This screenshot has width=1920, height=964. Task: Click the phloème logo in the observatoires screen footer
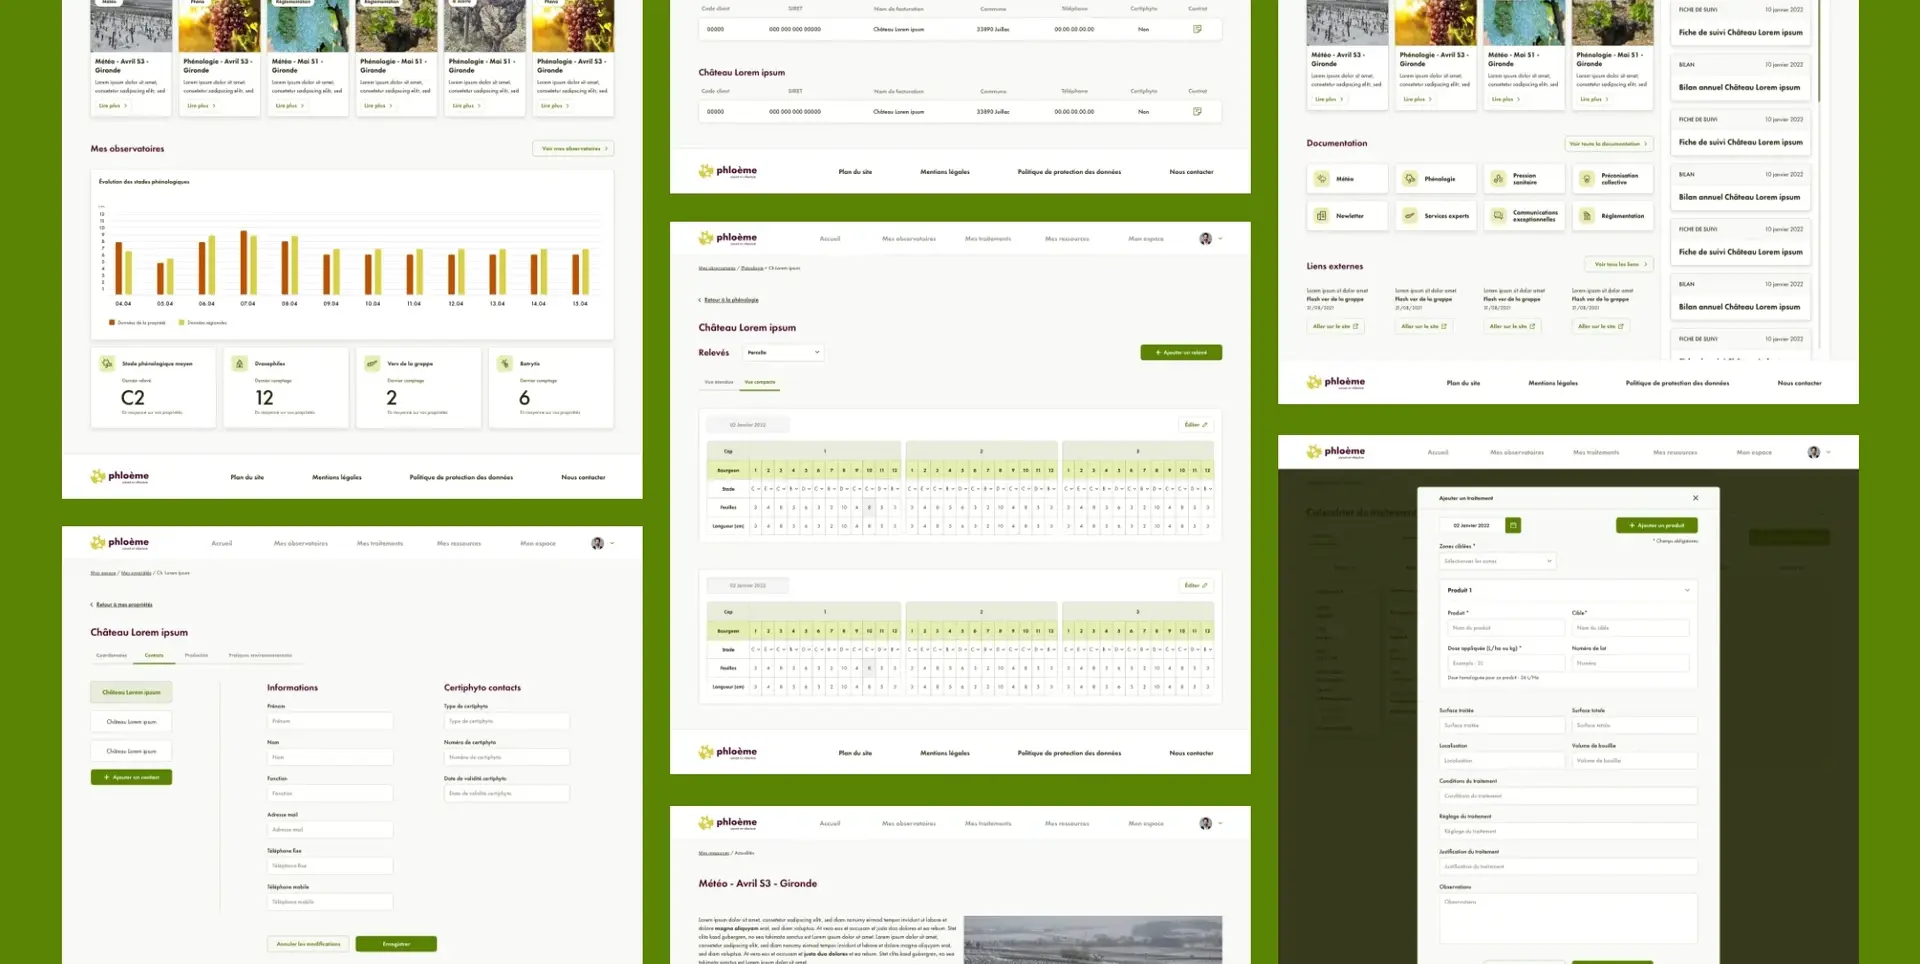tap(120, 477)
